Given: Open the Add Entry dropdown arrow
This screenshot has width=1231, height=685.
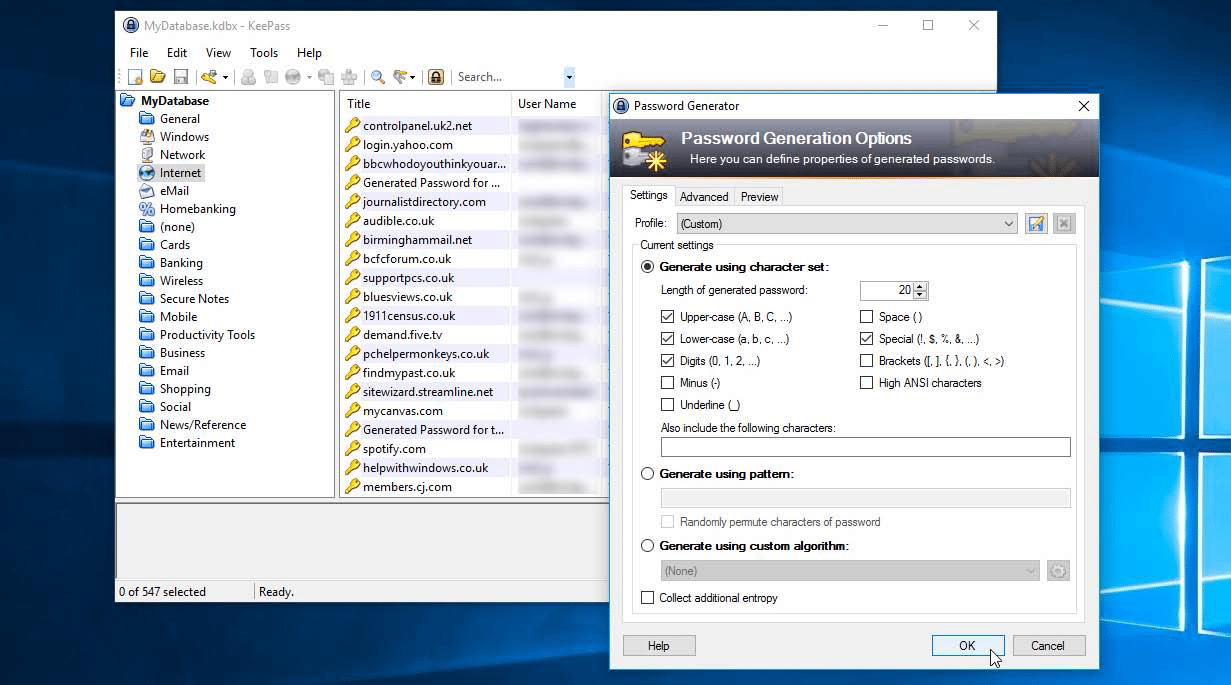Looking at the screenshot, I should point(225,77).
